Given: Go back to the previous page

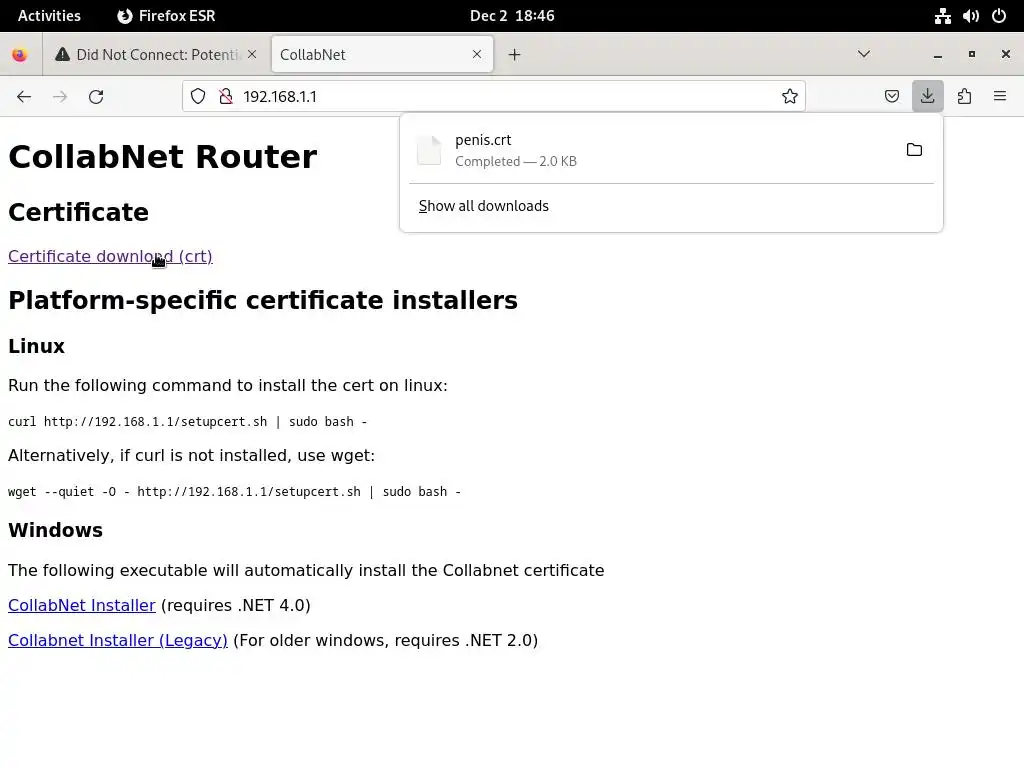Looking at the screenshot, I should click(24, 97).
